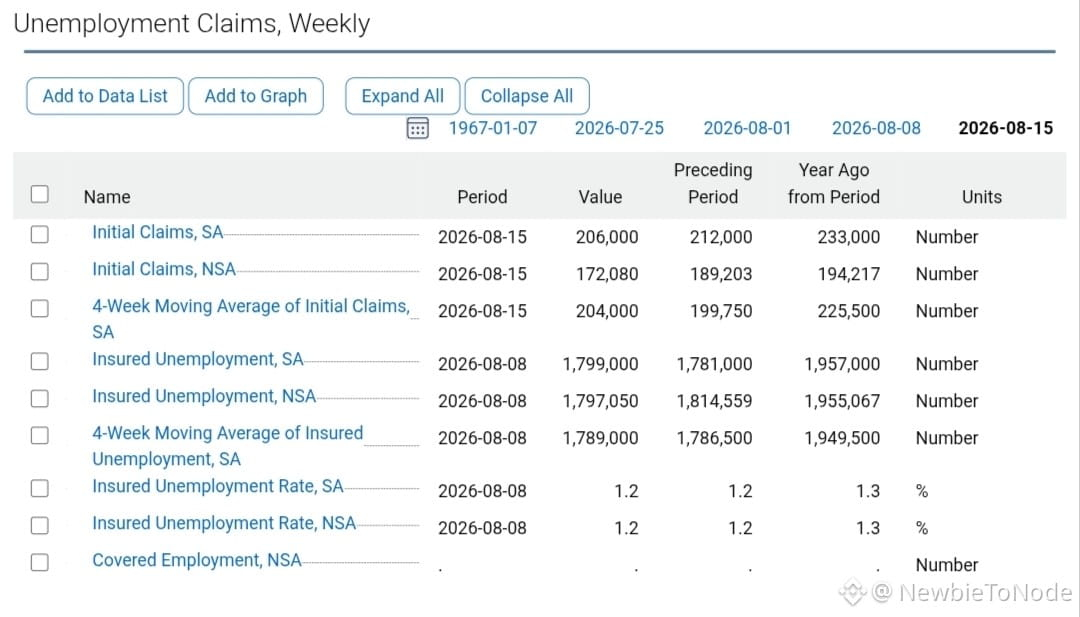
Task: Open the Initial Claims, SA series link
Action: (x=158, y=233)
